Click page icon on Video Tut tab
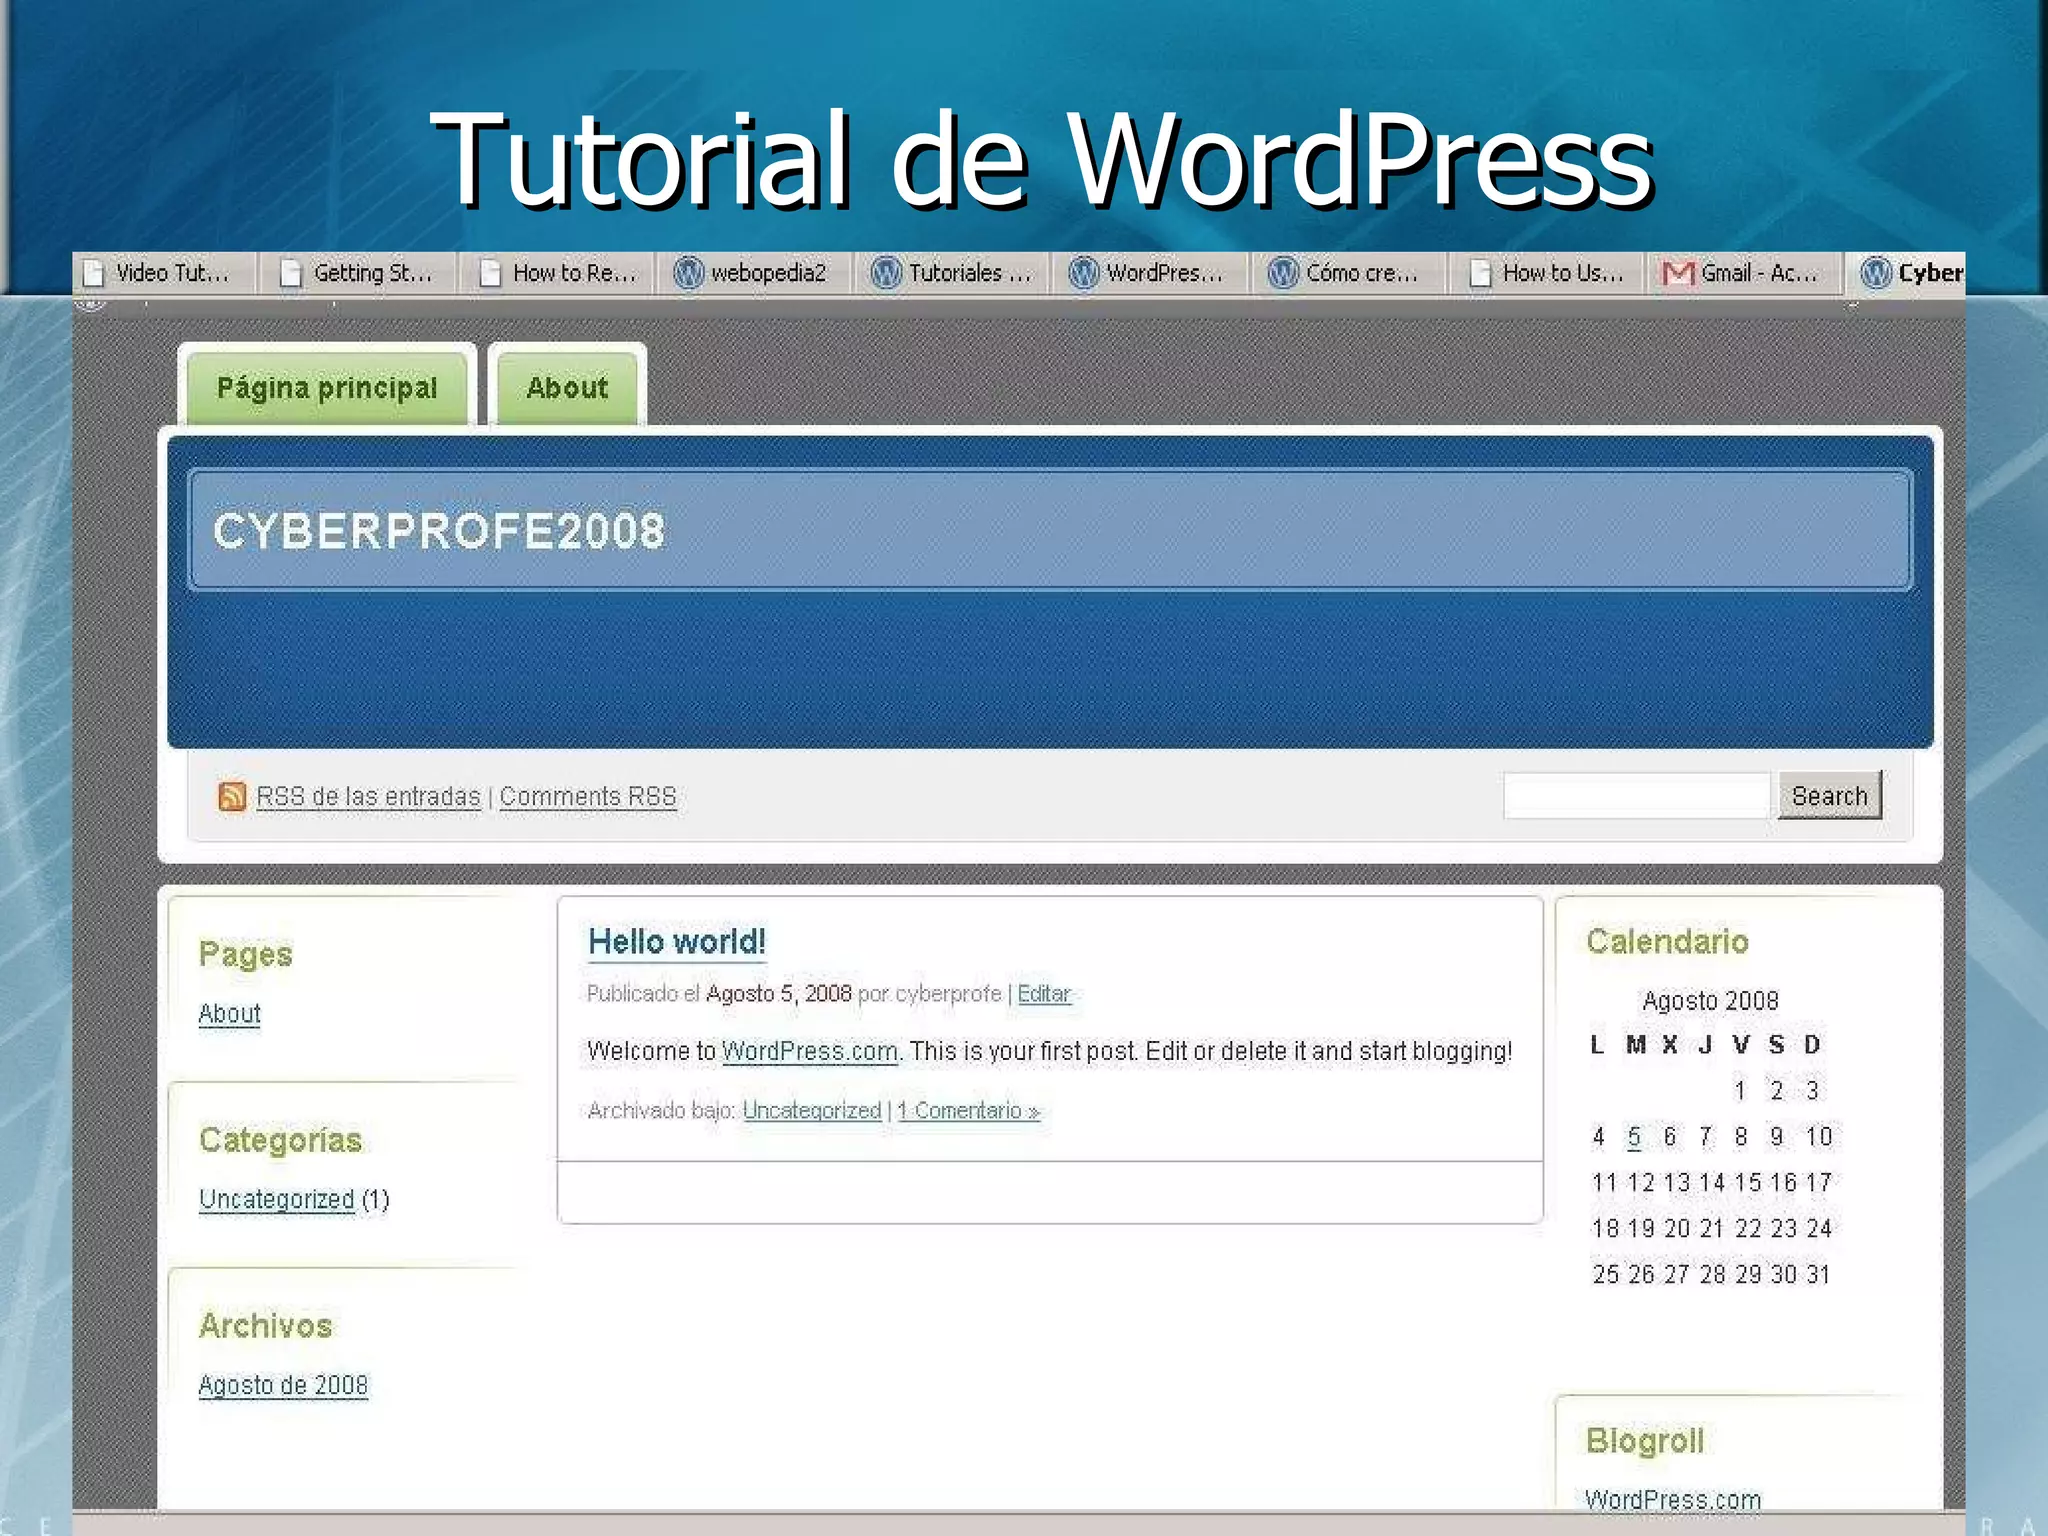Screen dimensions: 2048x1536 tap(93, 273)
